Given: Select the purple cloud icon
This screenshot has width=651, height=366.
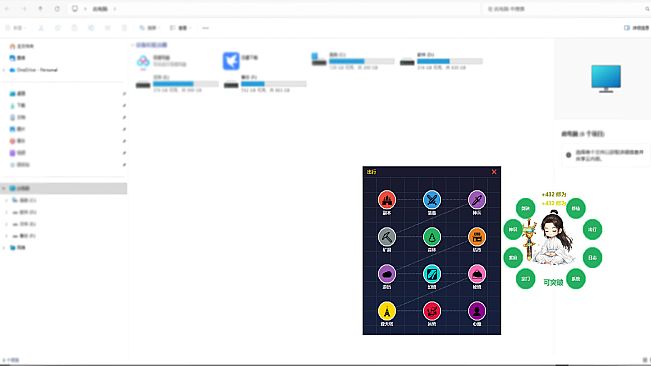Looking at the screenshot, I should click(387, 274).
